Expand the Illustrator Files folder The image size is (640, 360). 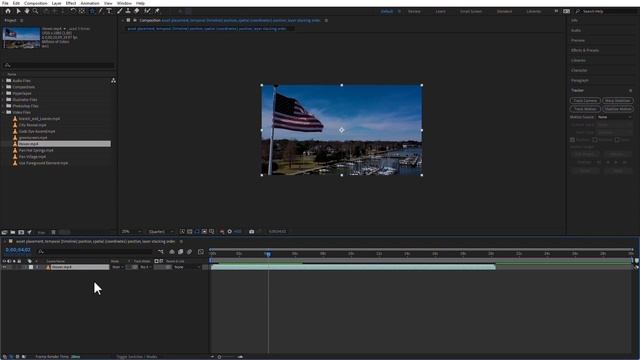pyautogui.click(x=3, y=100)
